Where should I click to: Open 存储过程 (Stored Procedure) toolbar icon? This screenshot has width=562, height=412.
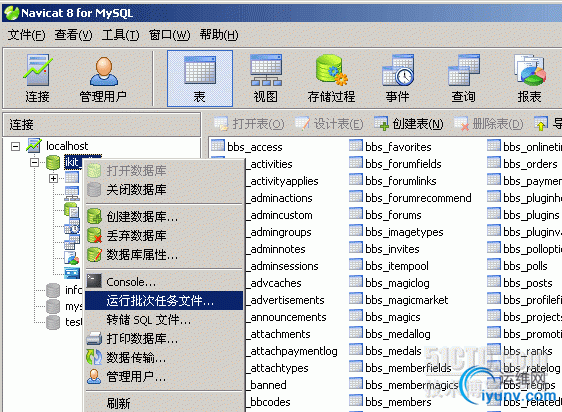tap(331, 78)
